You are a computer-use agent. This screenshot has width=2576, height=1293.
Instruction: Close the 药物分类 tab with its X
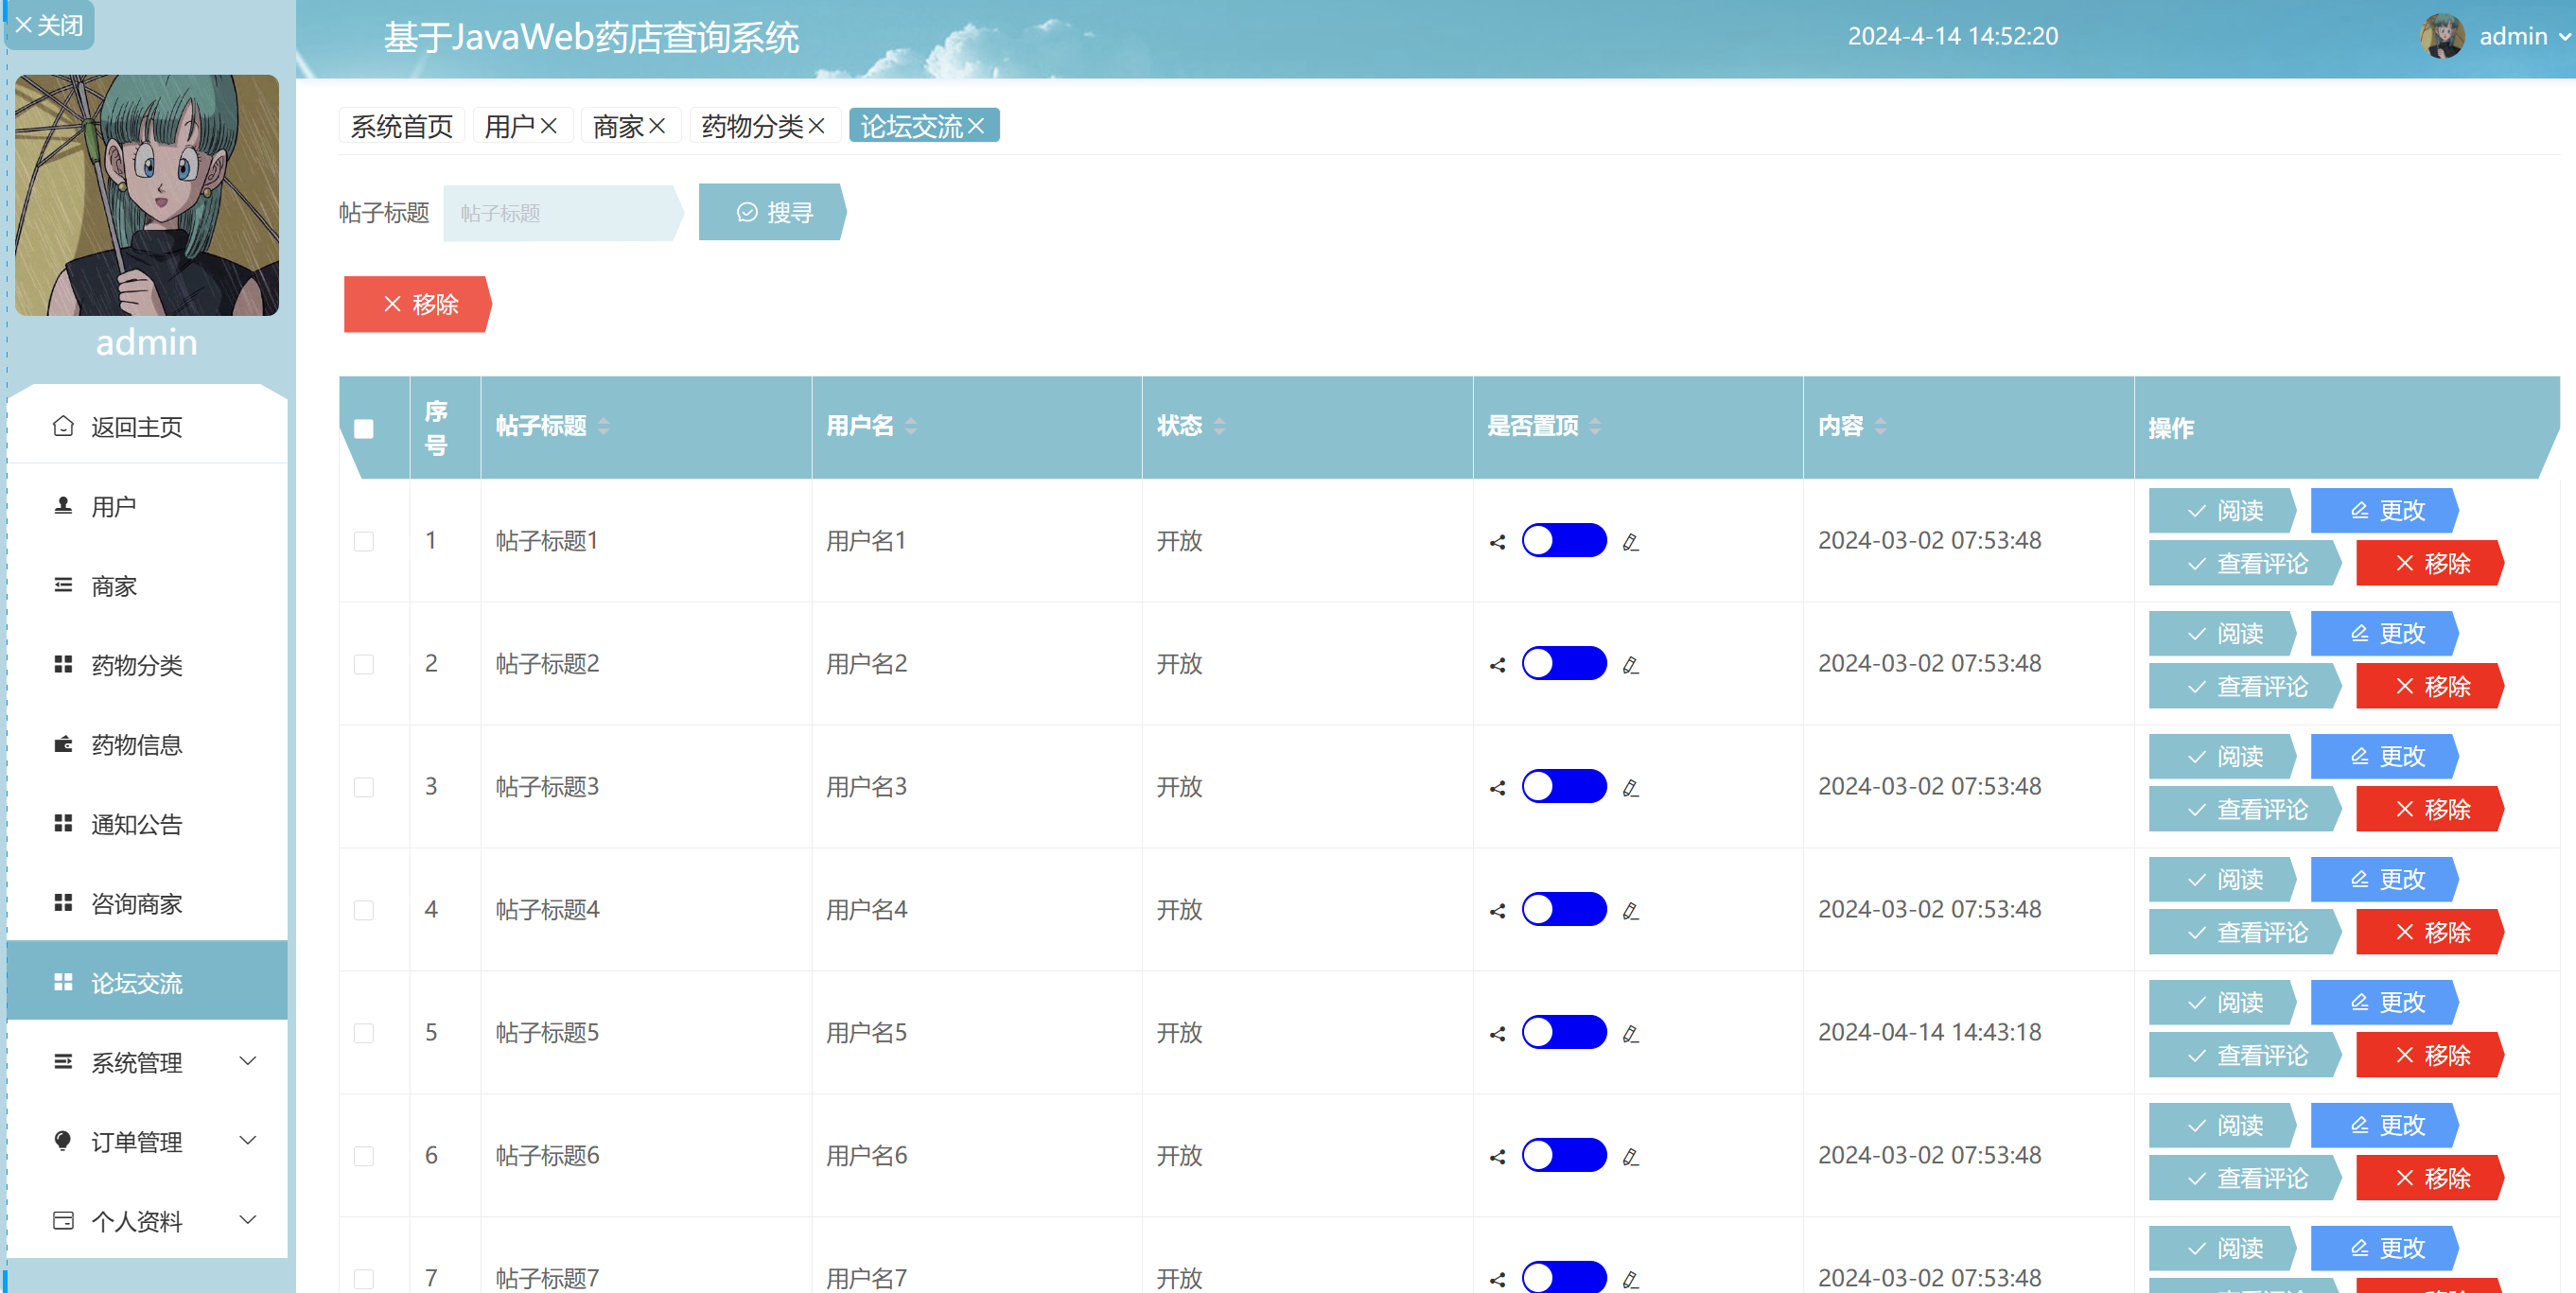[x=817, y=126]
